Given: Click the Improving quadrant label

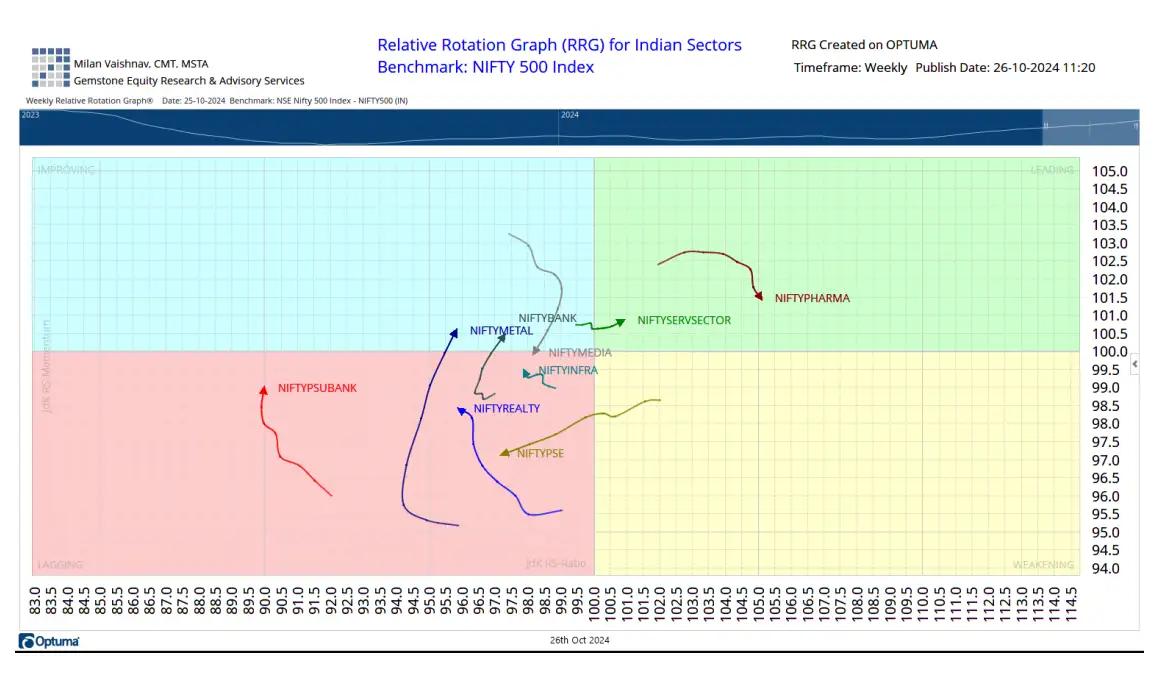Looking at the screenshot, I should coord(66,170).
